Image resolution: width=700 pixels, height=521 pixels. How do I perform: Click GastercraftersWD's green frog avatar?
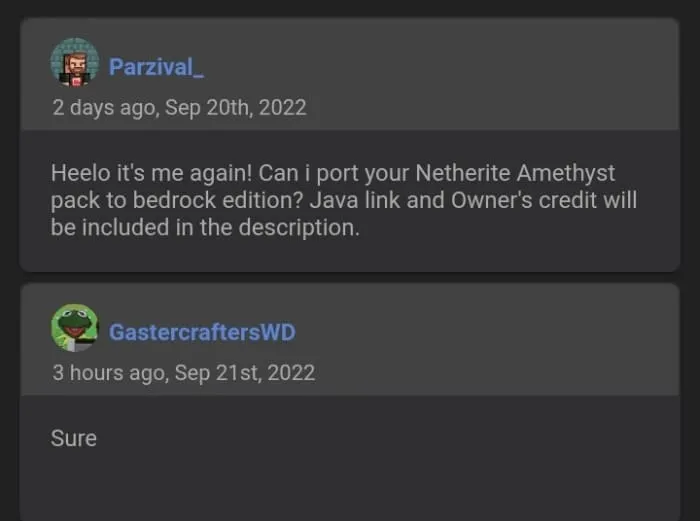coord(75,328)
